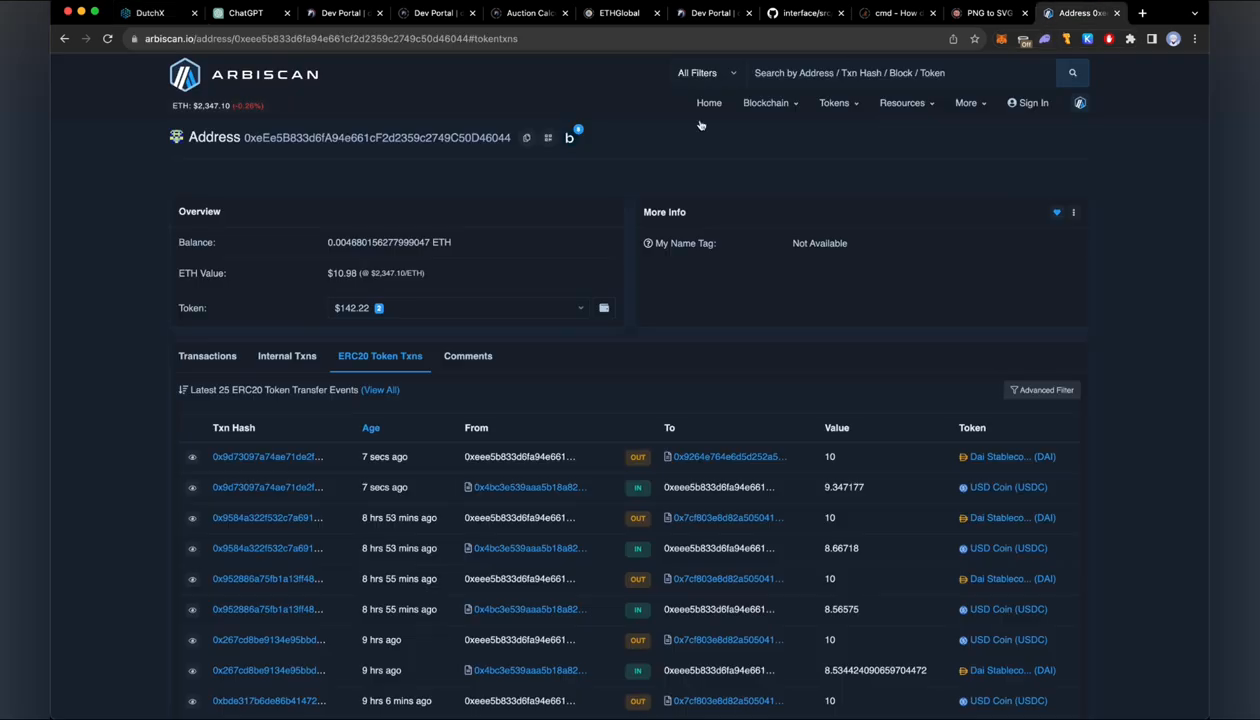Expand the More menu
This screenshot has height=720, width=1260.
click(970, 103)
